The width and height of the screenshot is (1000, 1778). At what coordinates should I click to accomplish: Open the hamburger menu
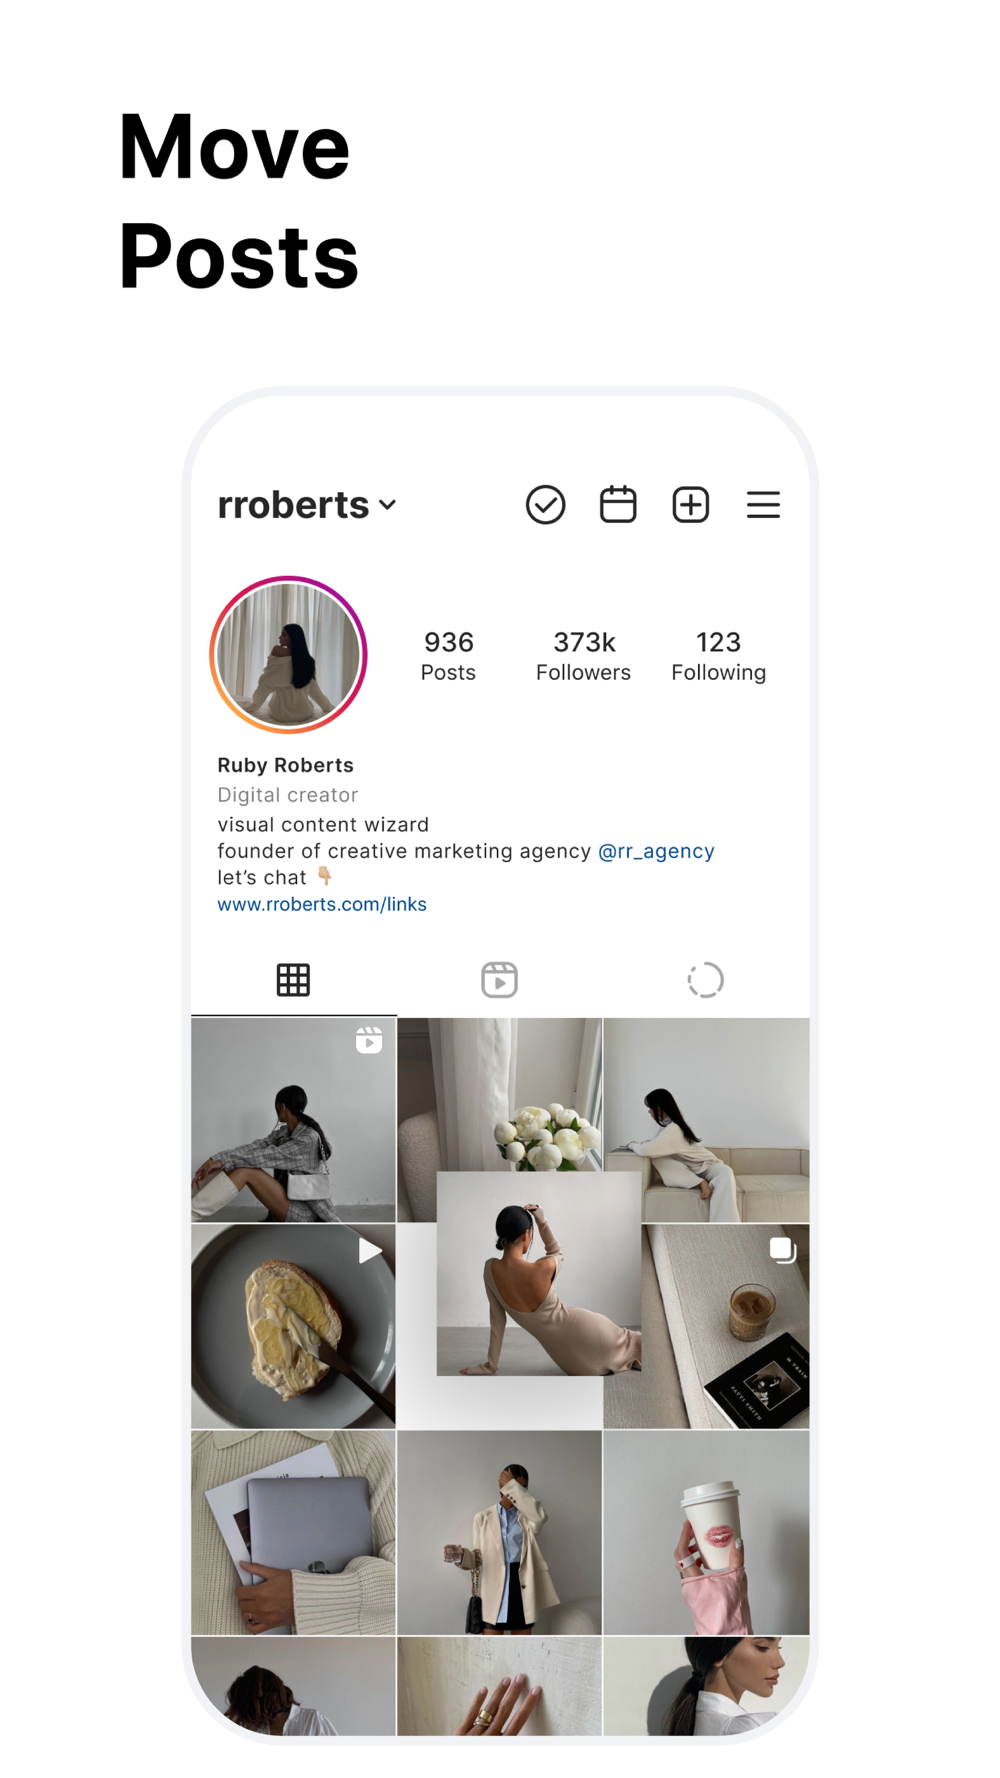[763, 505]
